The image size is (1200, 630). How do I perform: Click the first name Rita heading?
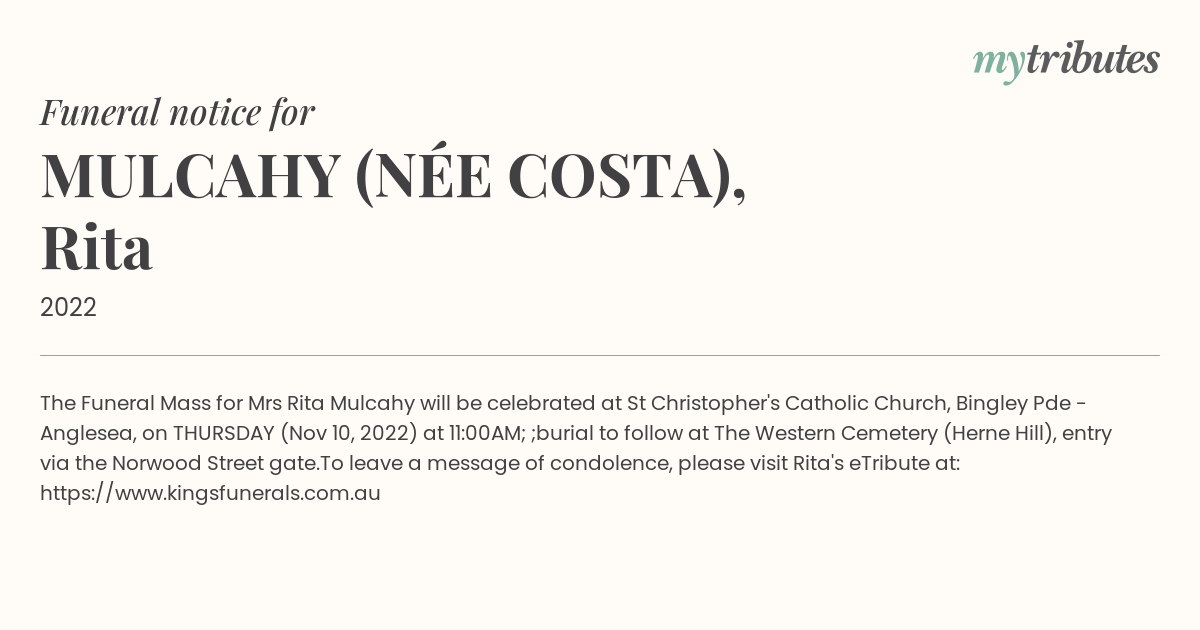click(97, 248)
